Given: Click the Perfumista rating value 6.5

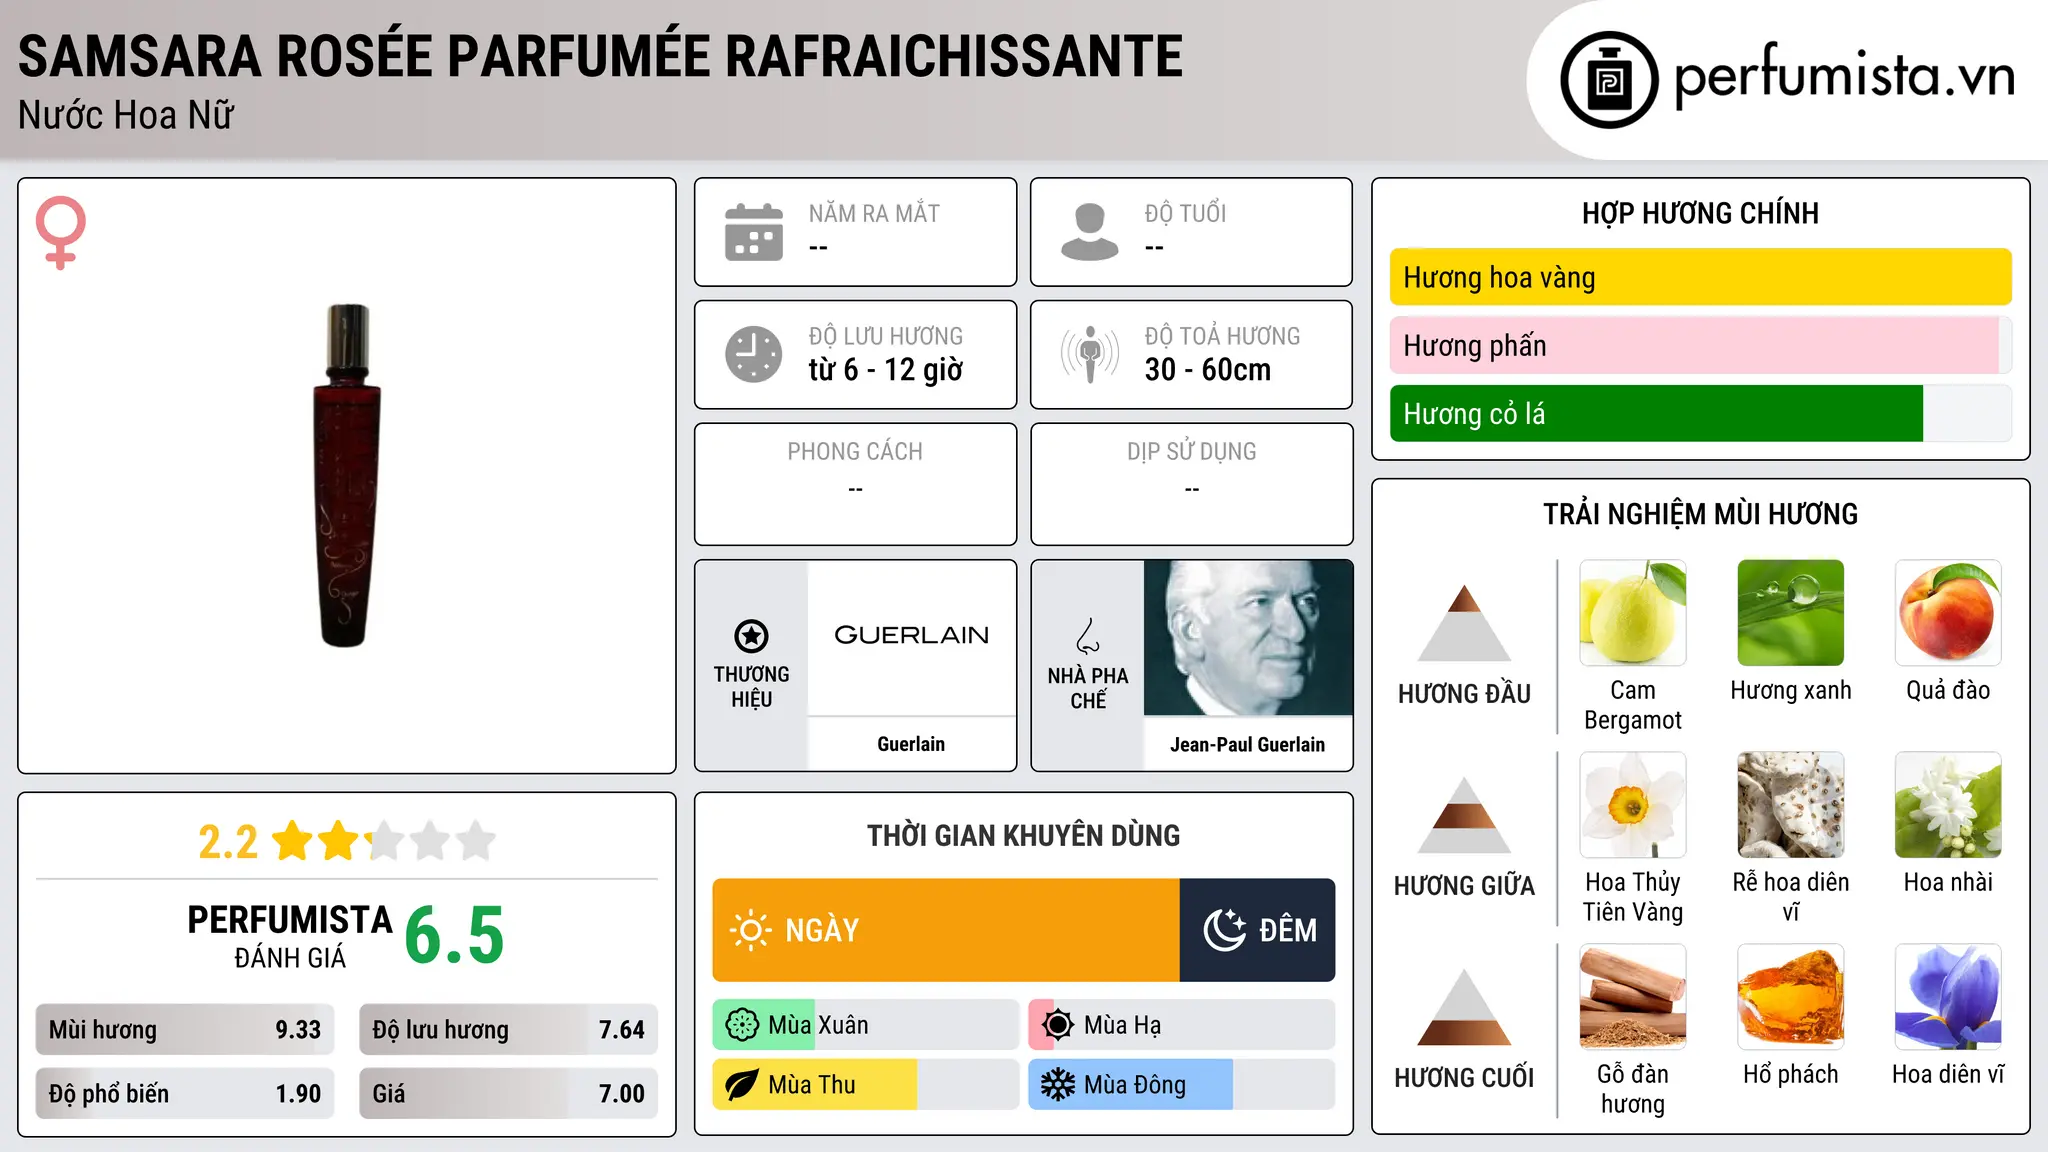Looking at the screenshot, I should click(454, 935).
